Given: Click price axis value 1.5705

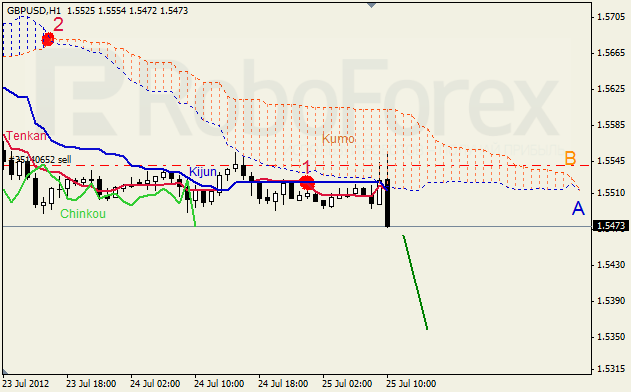Looking at the screenshot, I should (x=611, y=17).
